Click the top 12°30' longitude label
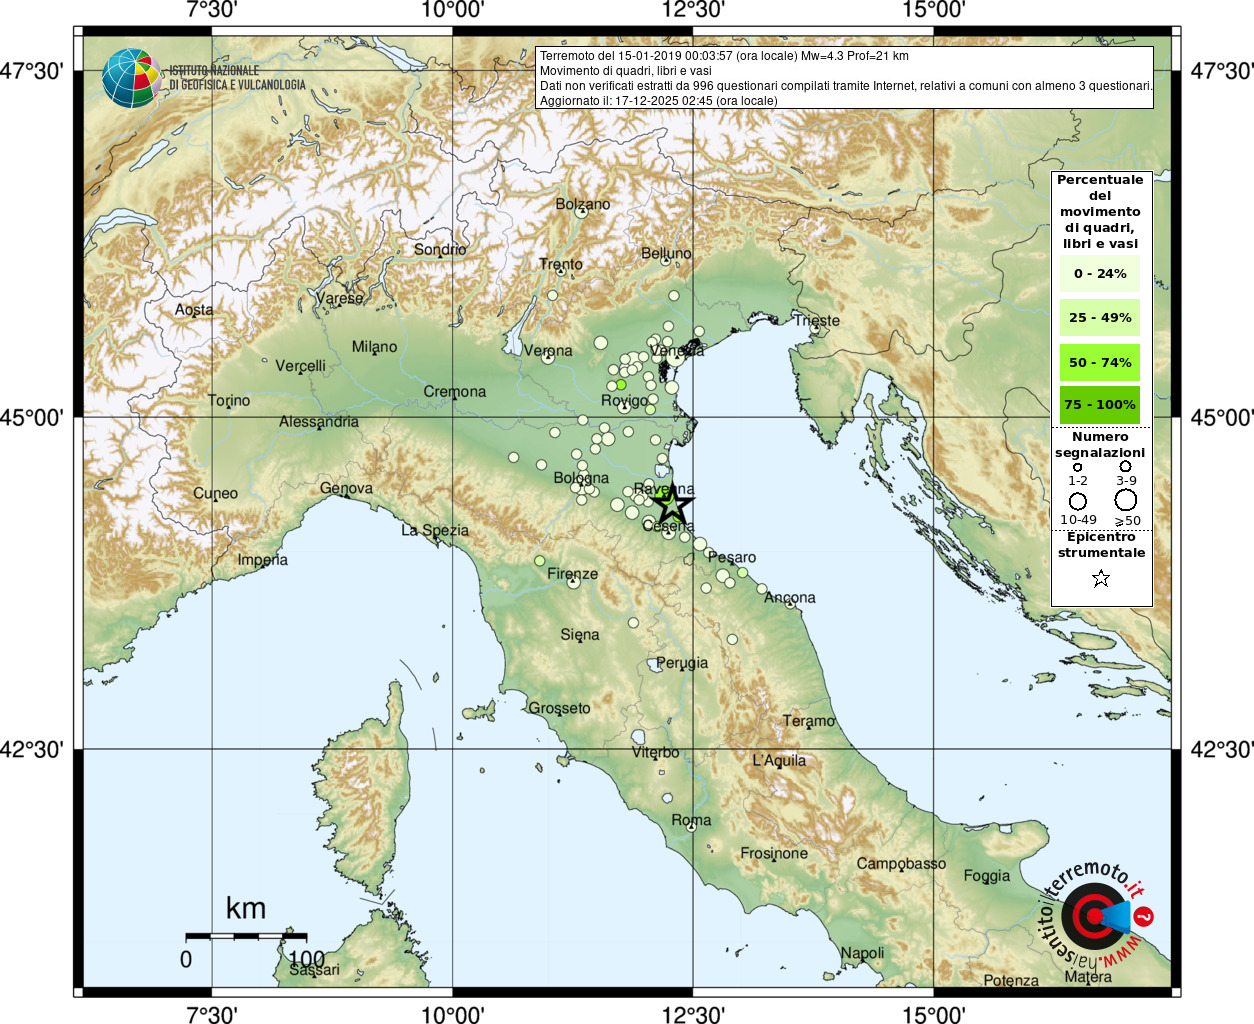 pos(692,10)
